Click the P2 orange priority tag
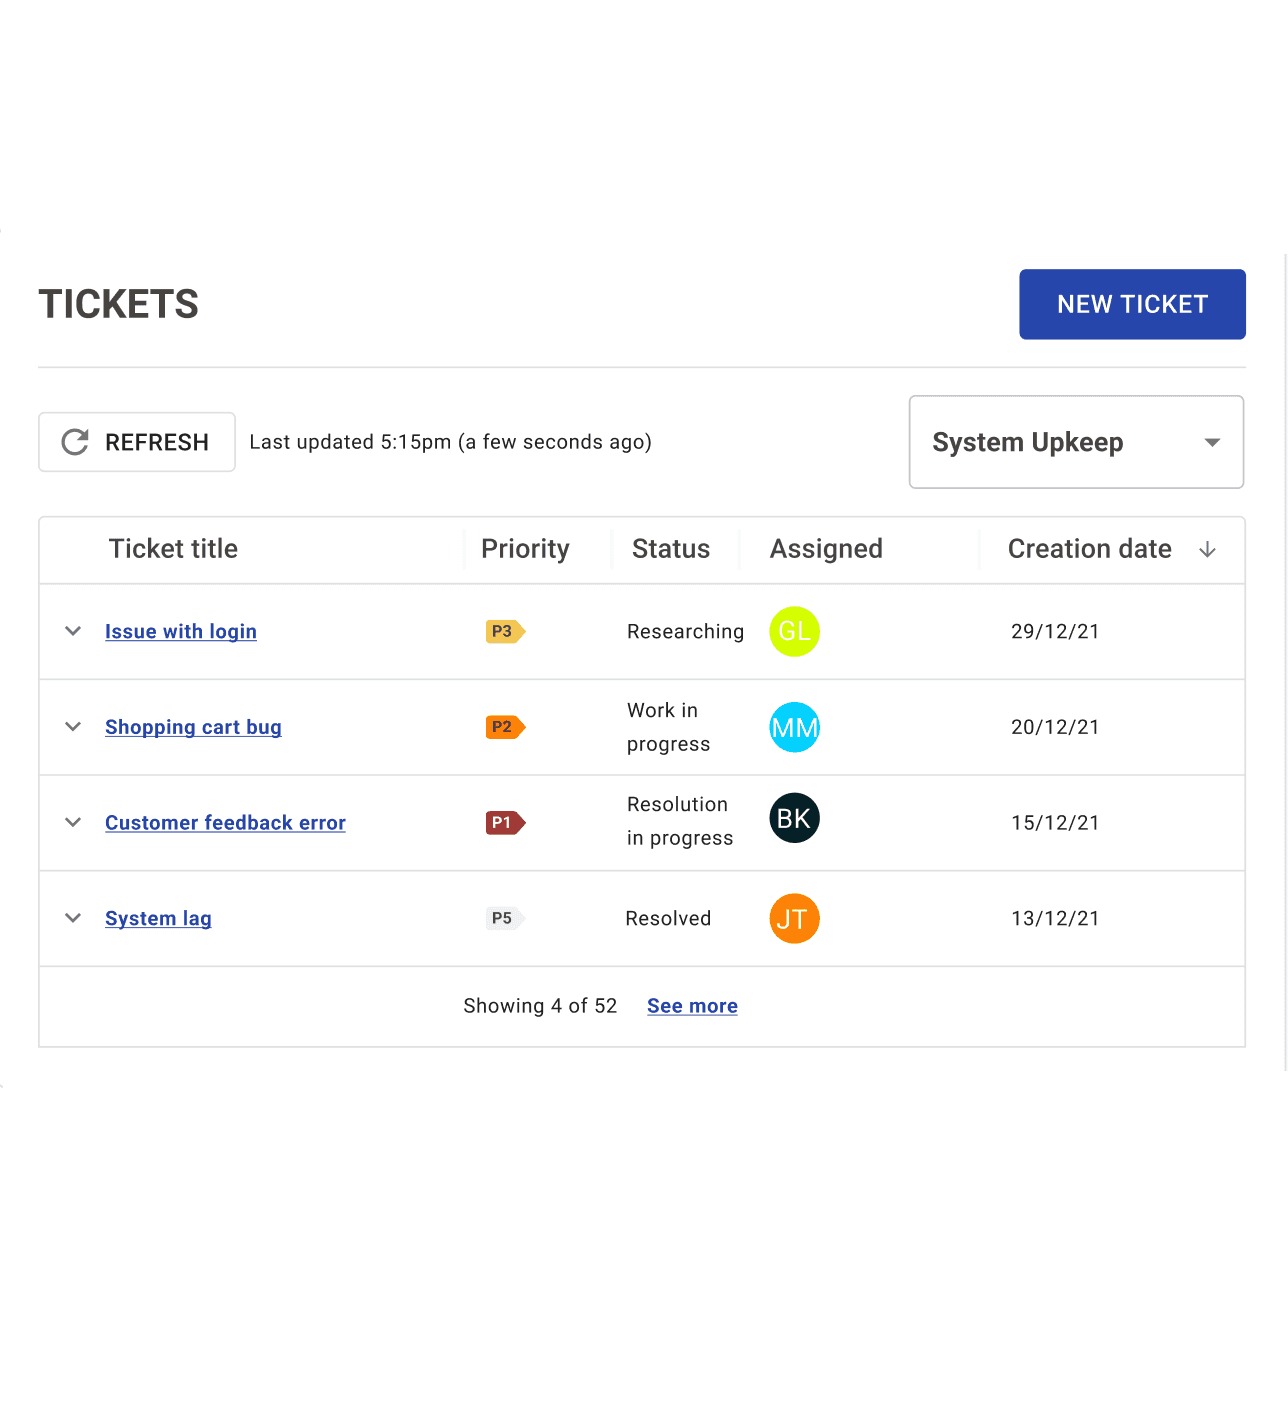Screen dimensions: 1288x1420 coord(505,727)
